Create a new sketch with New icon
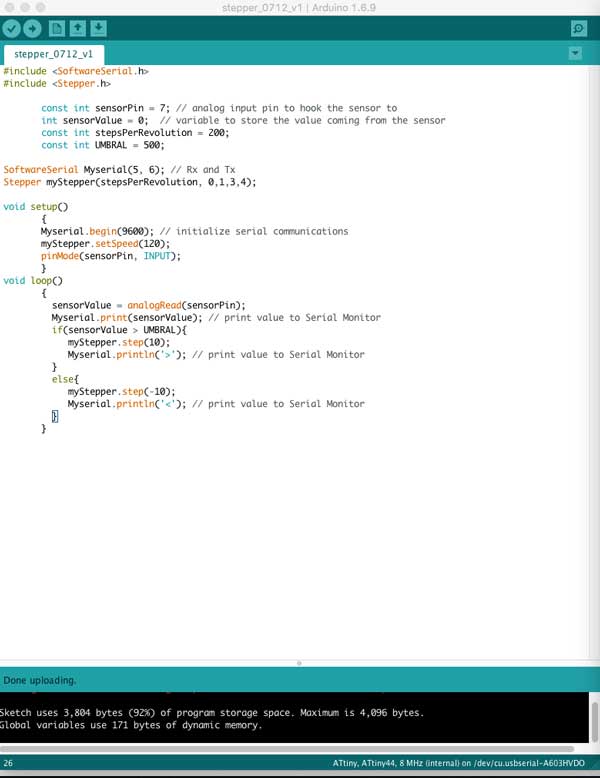 pyautogui.click(x=57, y=28)
